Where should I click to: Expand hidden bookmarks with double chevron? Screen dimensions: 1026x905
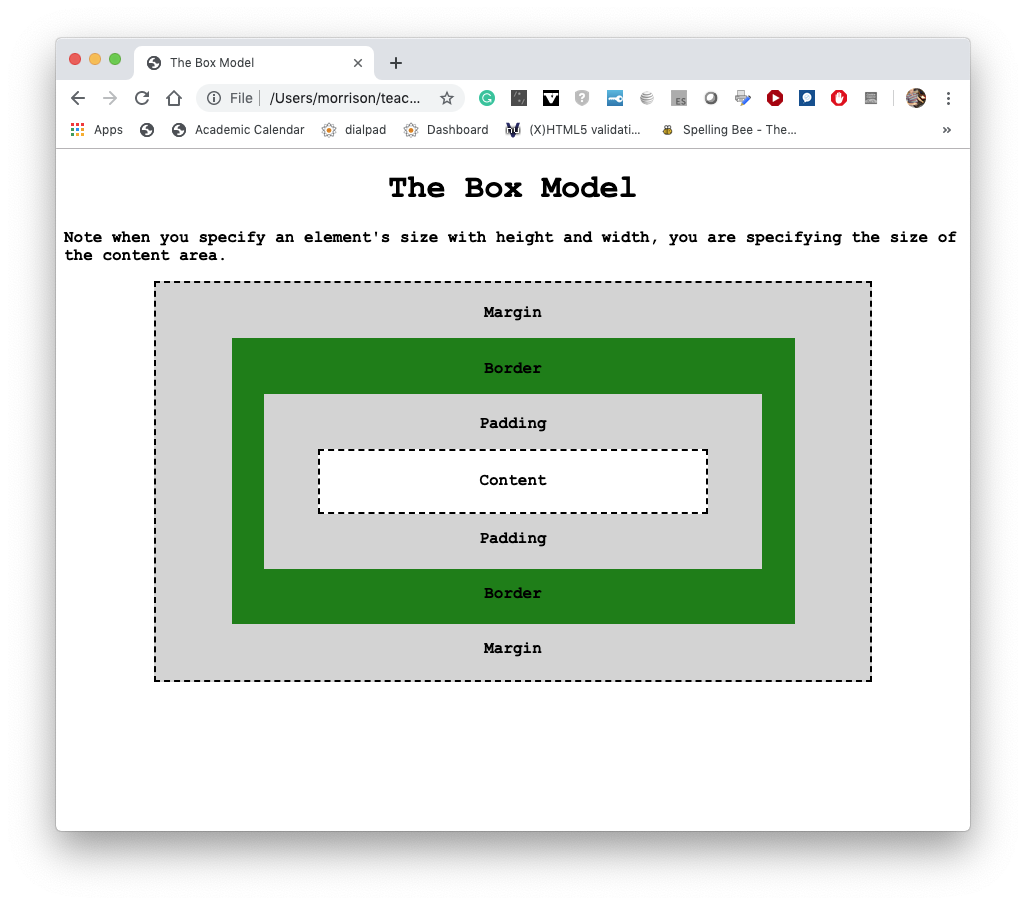(x=947, y=130)
